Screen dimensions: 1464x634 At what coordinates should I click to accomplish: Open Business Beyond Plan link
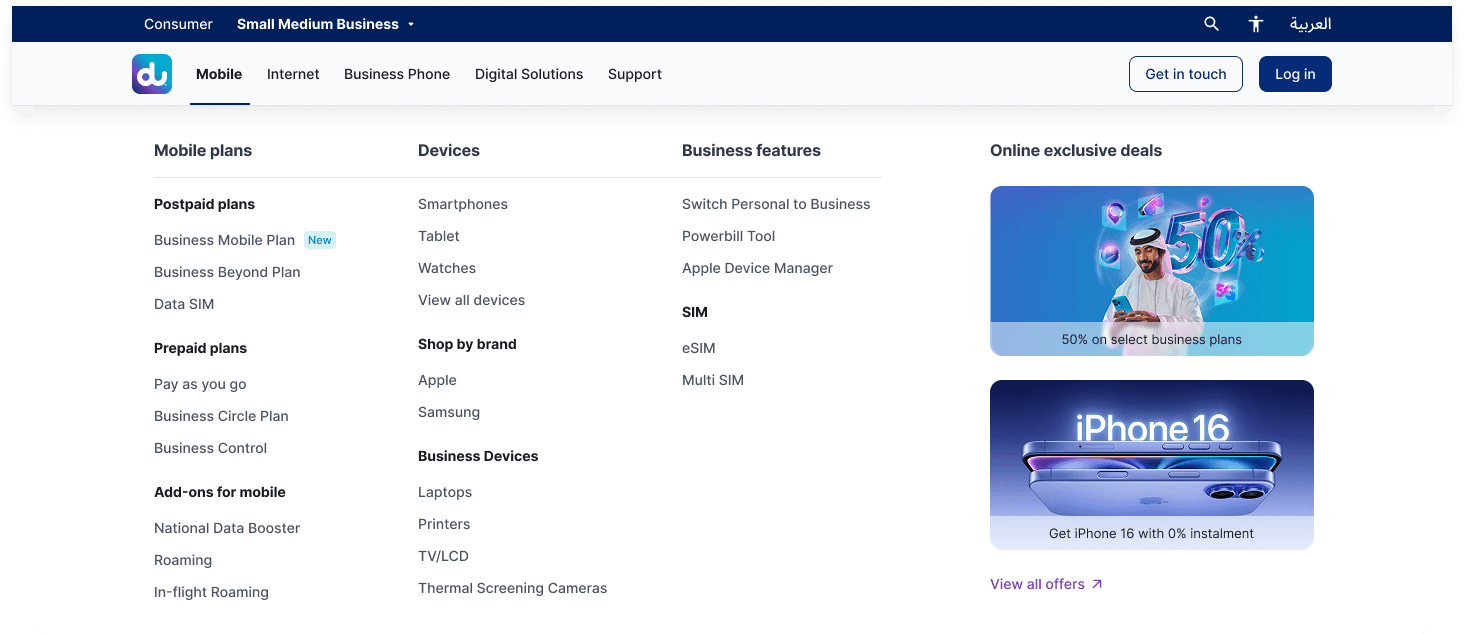coord(227,272)
